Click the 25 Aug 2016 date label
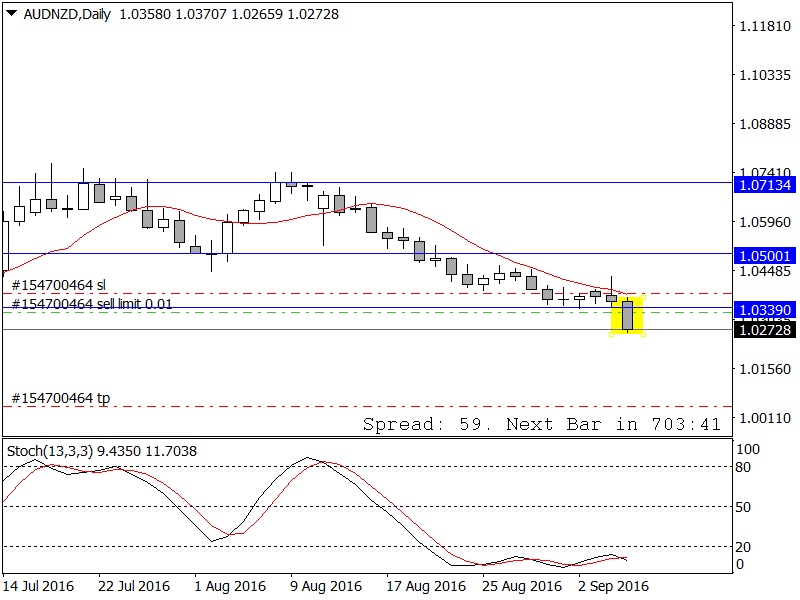 tap(522, 586)
